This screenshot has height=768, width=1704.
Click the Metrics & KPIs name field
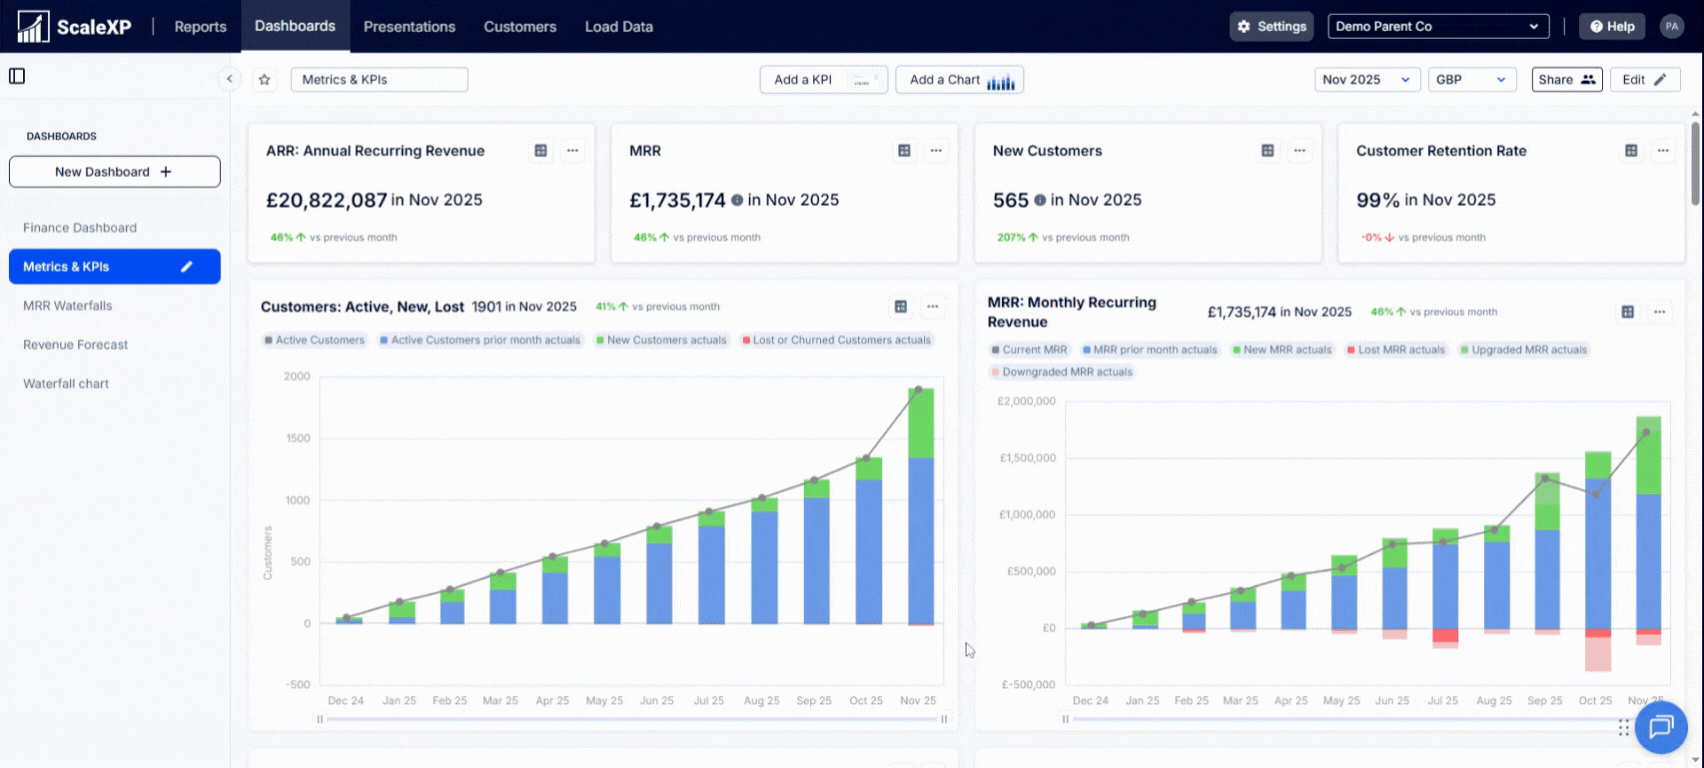379,80
